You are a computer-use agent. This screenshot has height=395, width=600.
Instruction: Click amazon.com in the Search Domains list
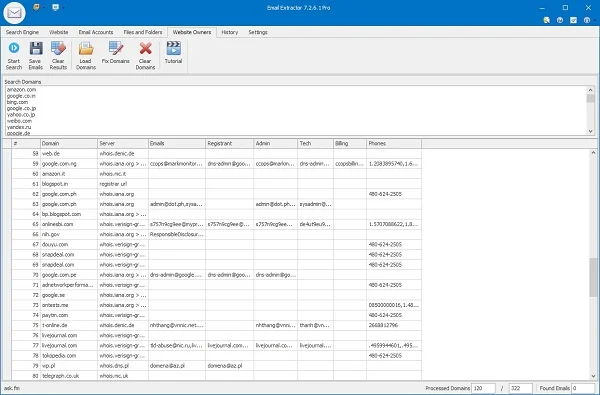(21, 90)
